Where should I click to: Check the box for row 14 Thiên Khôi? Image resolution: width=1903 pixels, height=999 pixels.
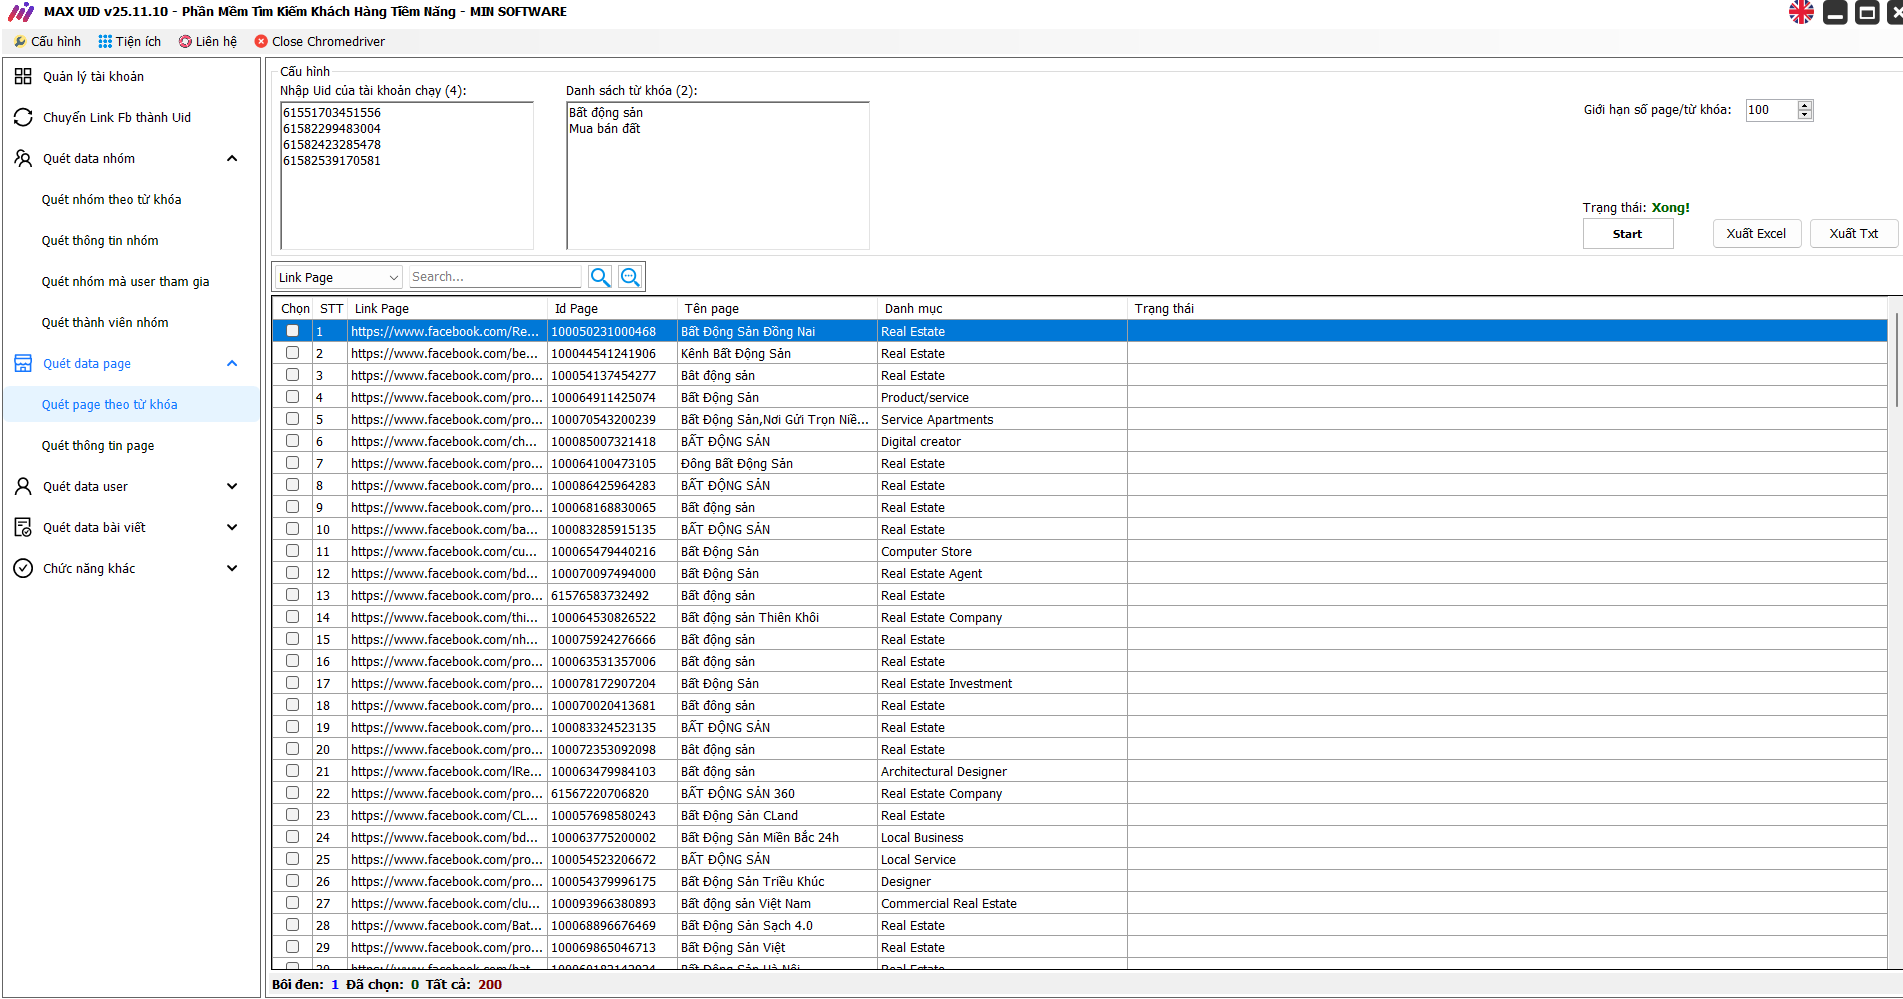292,617
